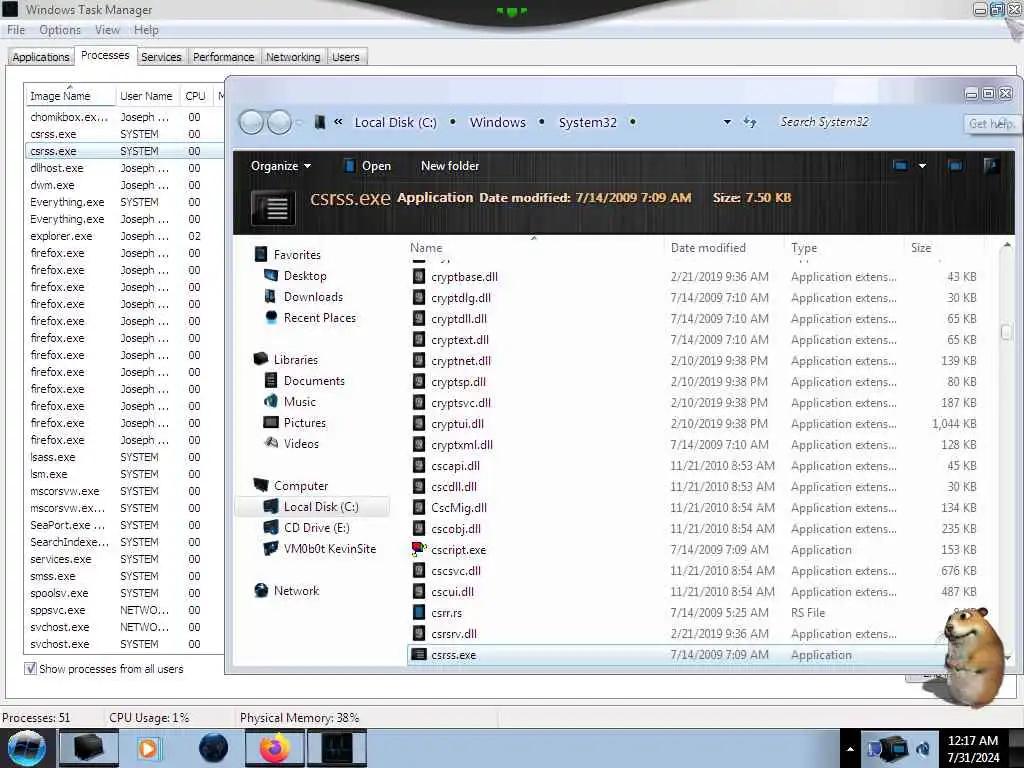Select CscMig.dll in file list

pos(695,507)
